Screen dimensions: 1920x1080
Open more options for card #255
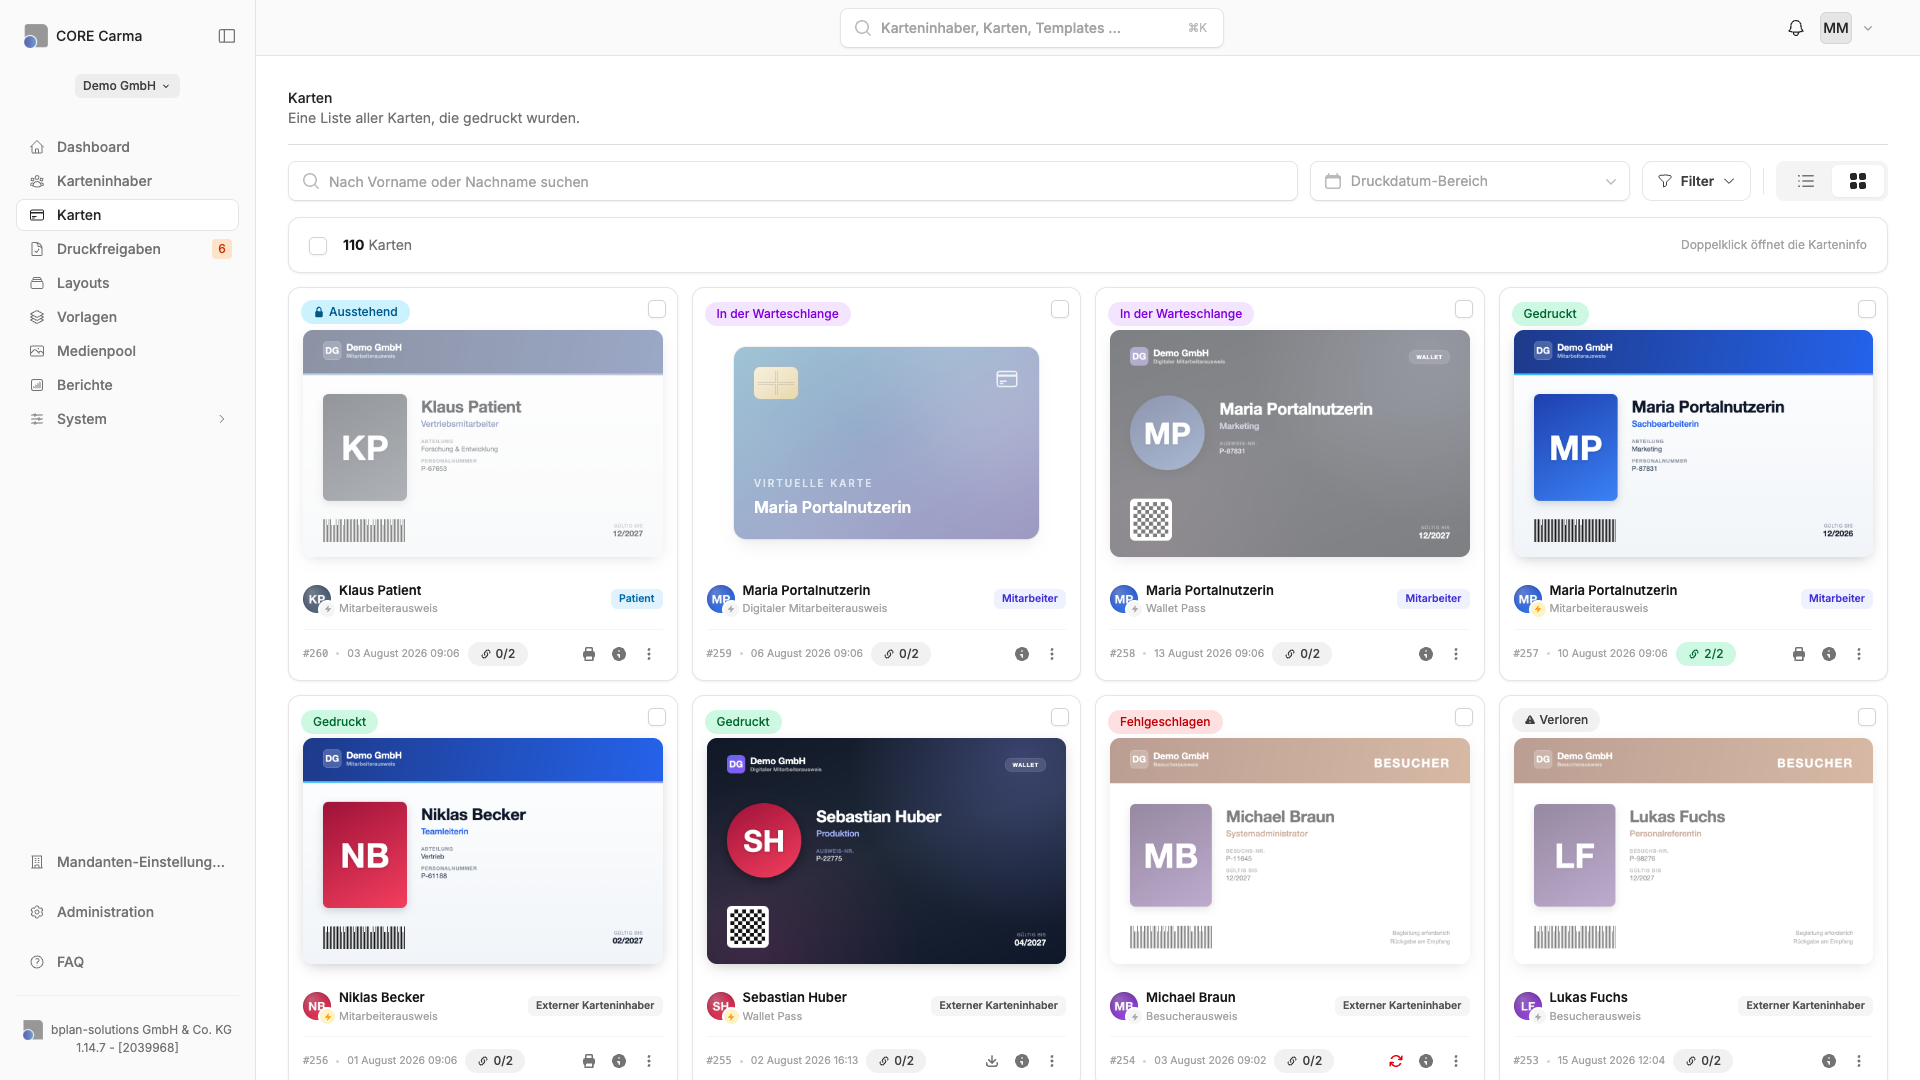point(1052,1061)
